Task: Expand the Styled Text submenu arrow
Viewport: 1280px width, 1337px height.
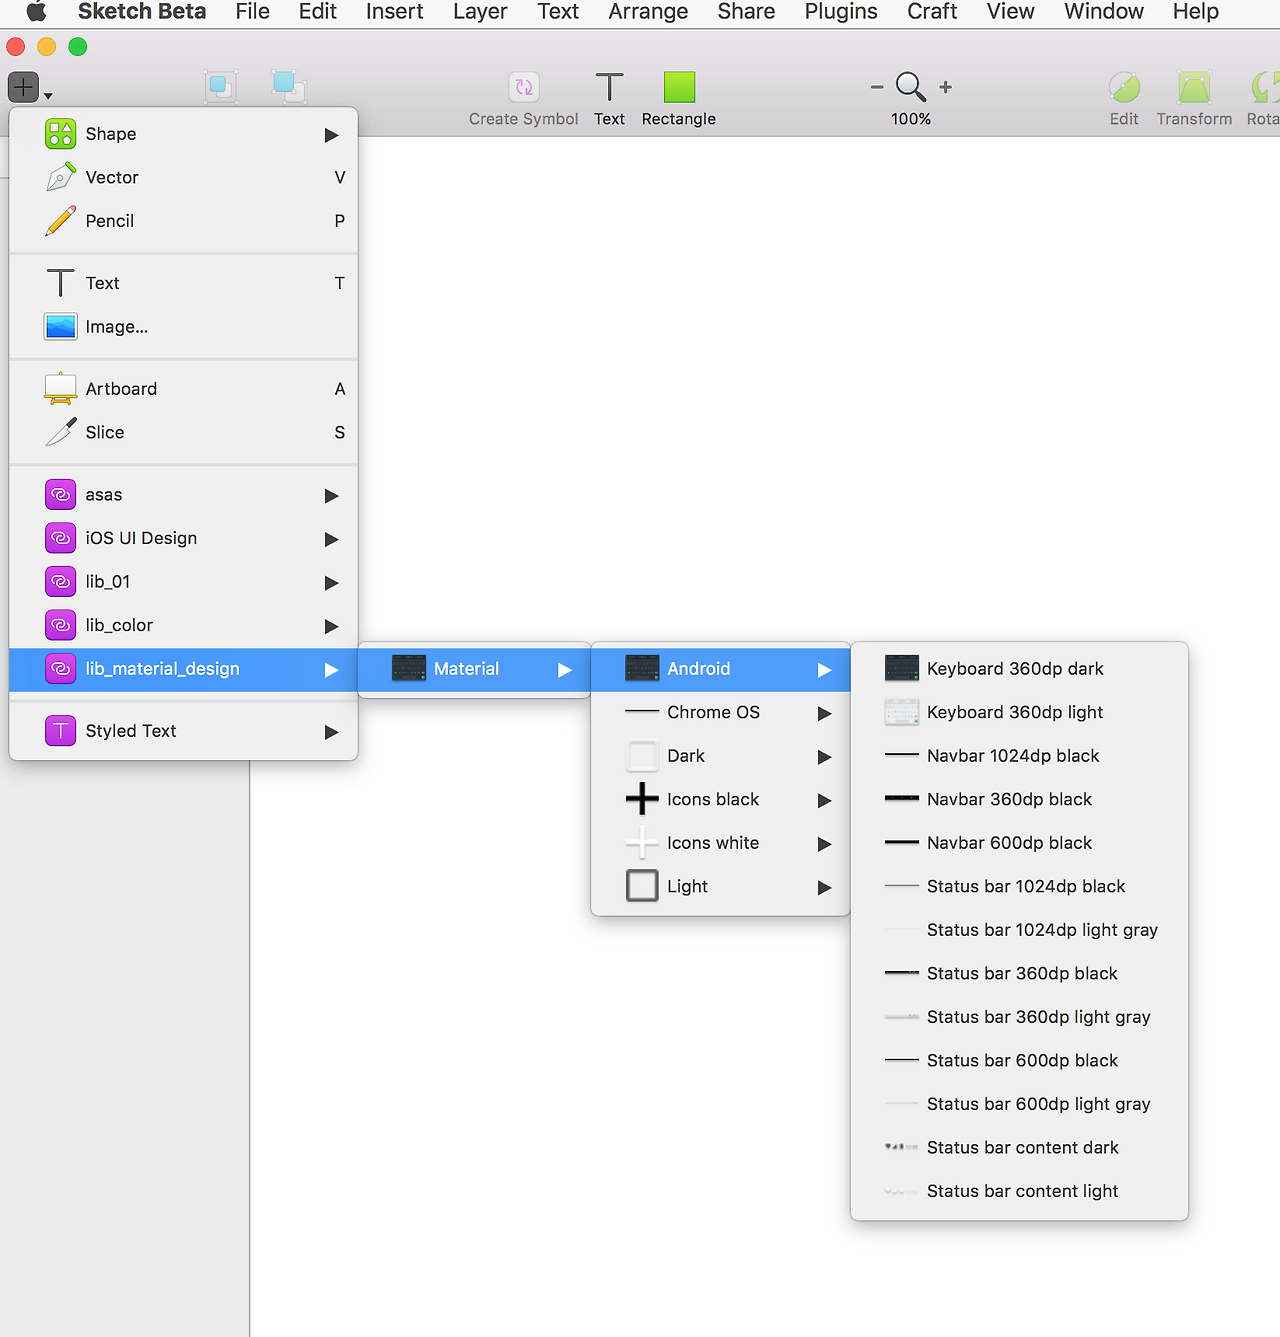Action: pos(331,732)
